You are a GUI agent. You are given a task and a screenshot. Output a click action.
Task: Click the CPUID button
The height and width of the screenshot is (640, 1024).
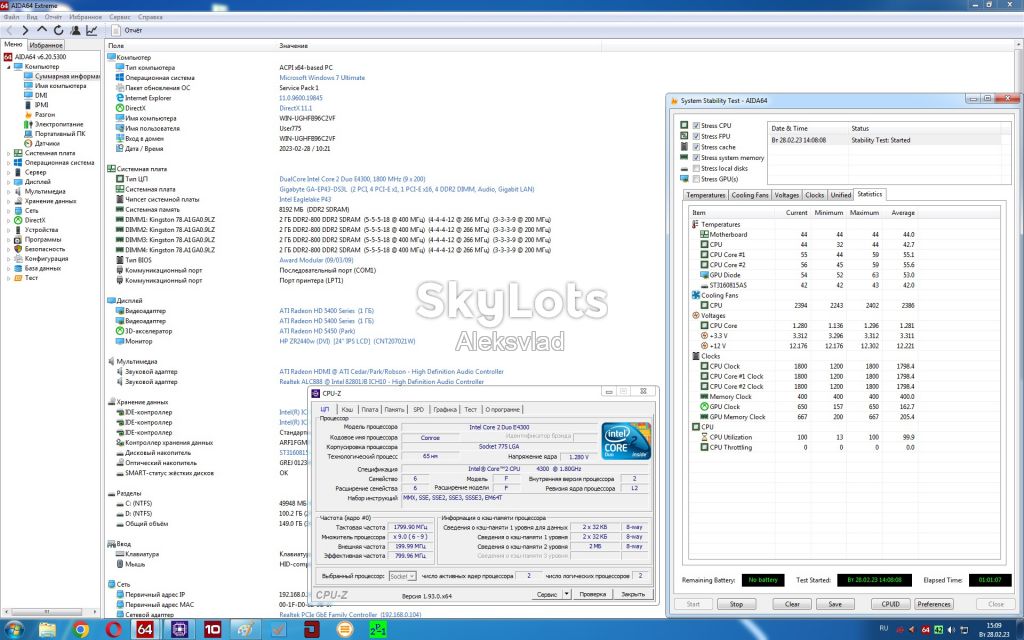(x=891, y=604)
